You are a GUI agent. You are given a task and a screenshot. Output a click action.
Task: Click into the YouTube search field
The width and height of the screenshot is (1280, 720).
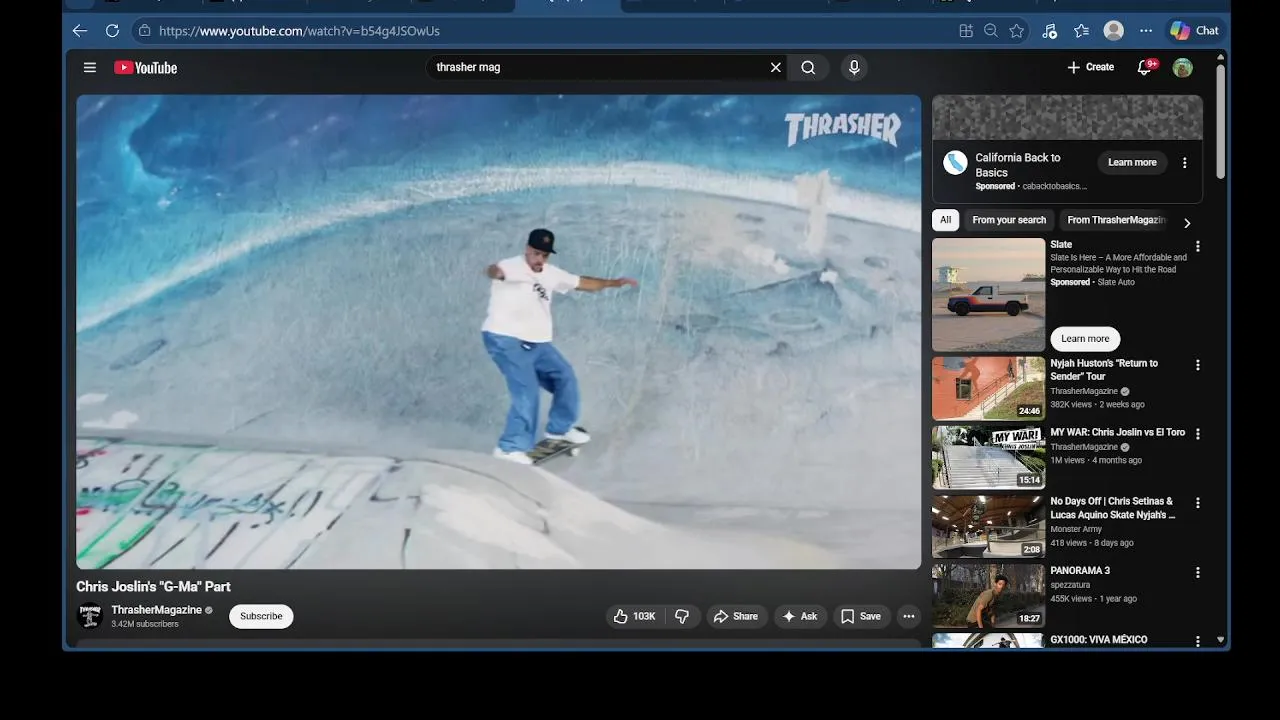(598, 67)
